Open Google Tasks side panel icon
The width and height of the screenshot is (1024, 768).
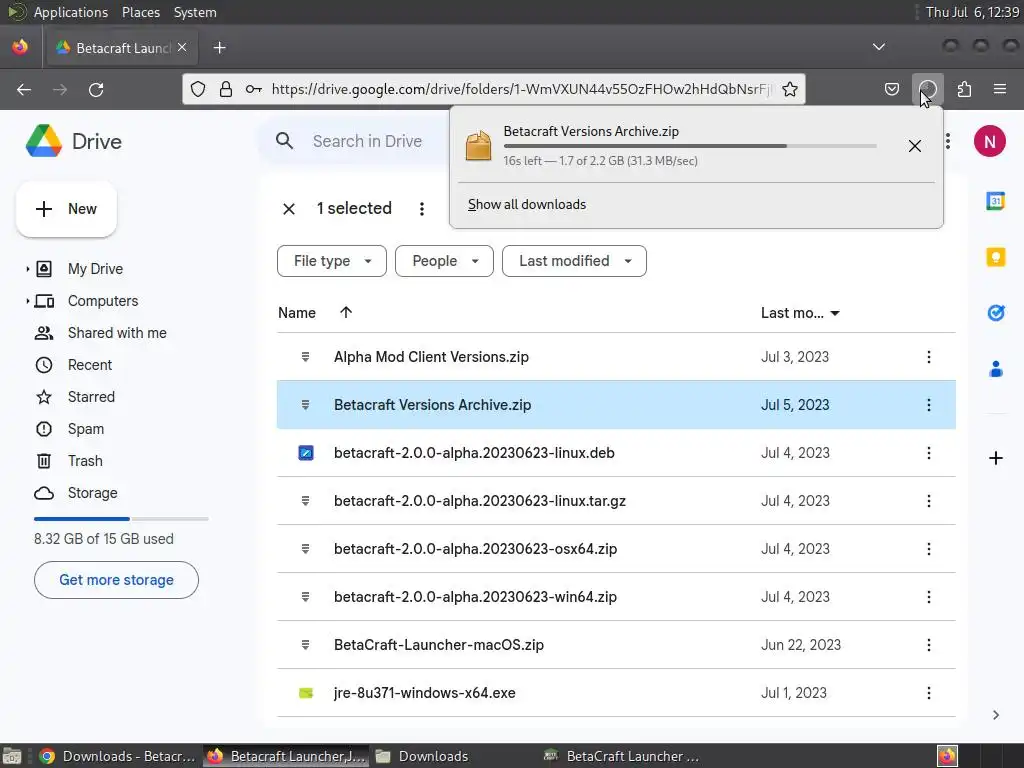995,313
